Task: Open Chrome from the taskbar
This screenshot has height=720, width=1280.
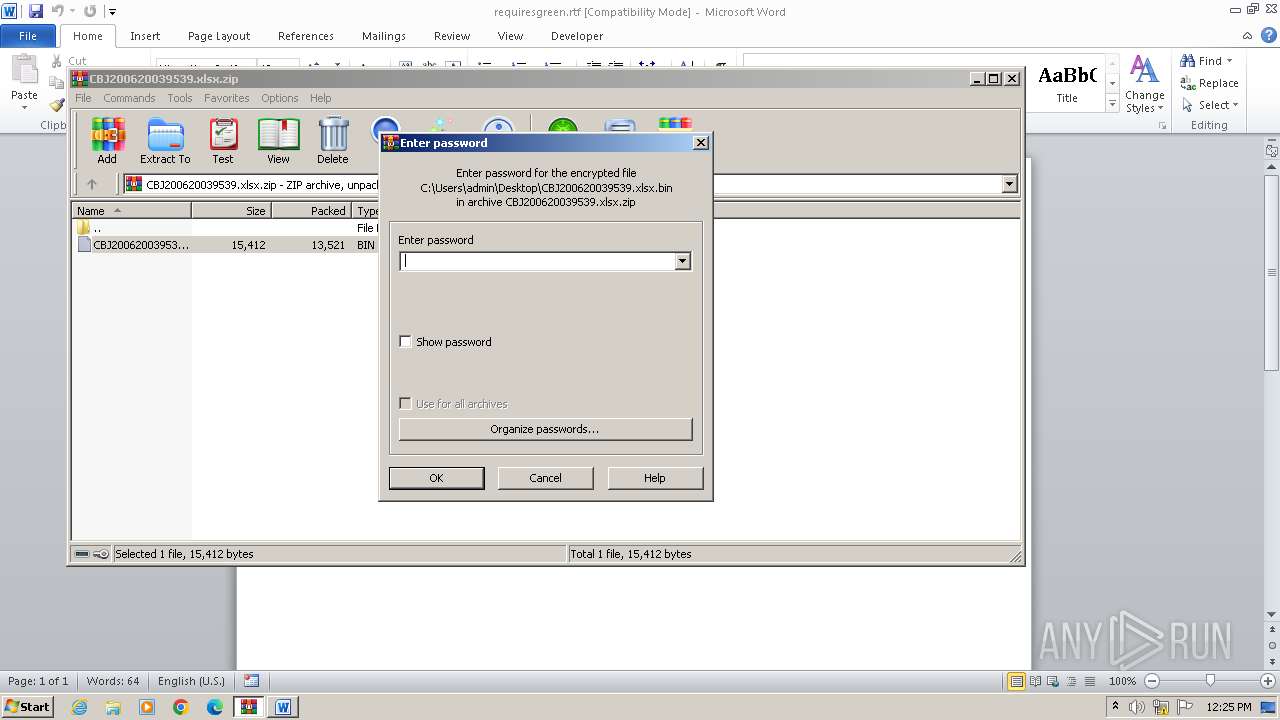Action: [x=181, y=707]
